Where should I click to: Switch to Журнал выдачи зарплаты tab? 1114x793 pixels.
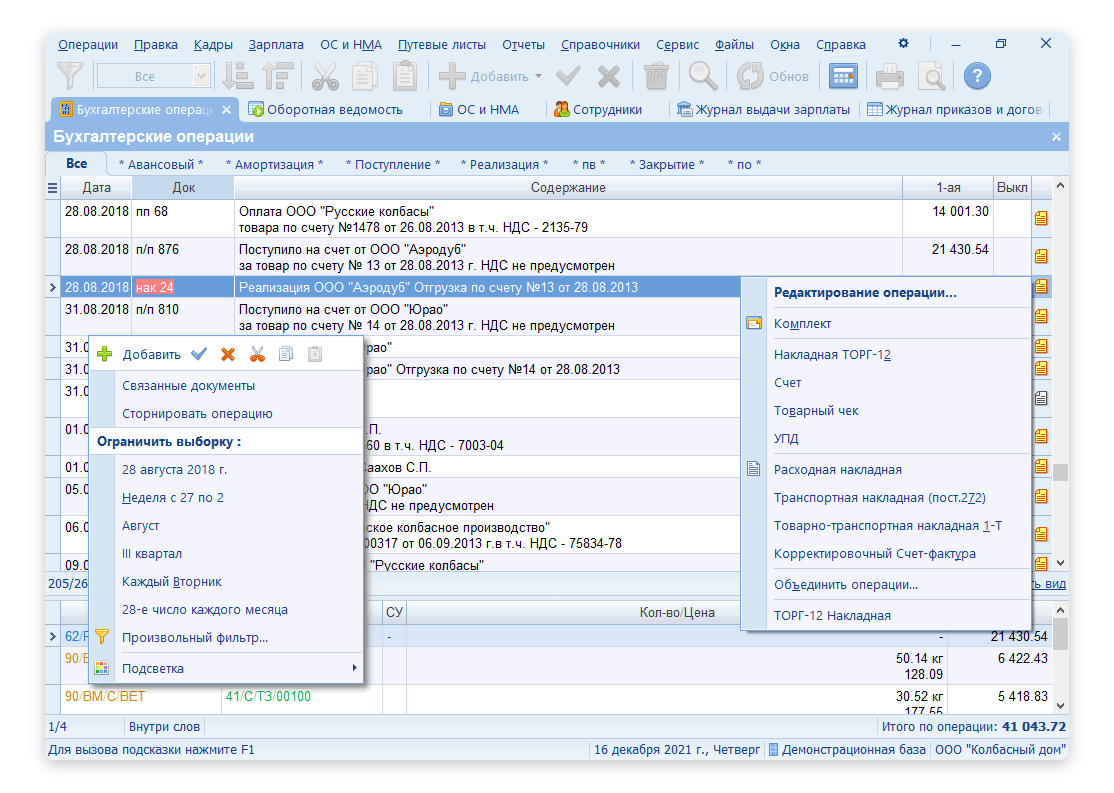click(x=764, y=109)
